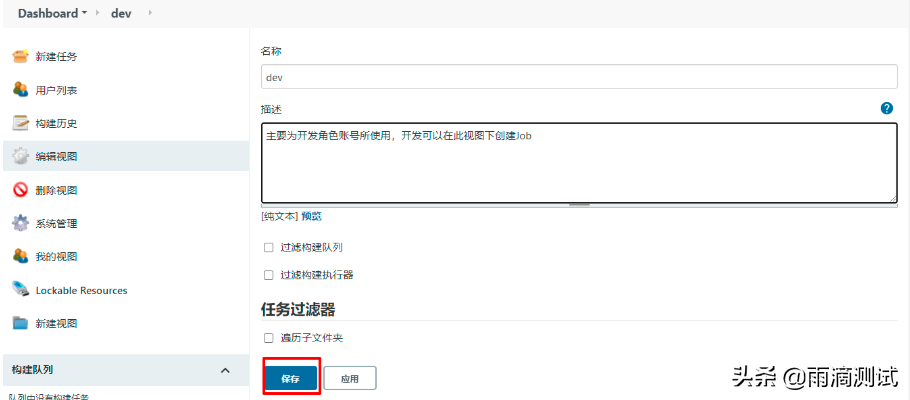Open the Dashboard breadcrumb dropdown arrow
The height and width of the screenshot is (400, 910).
[x=84, y=13]
